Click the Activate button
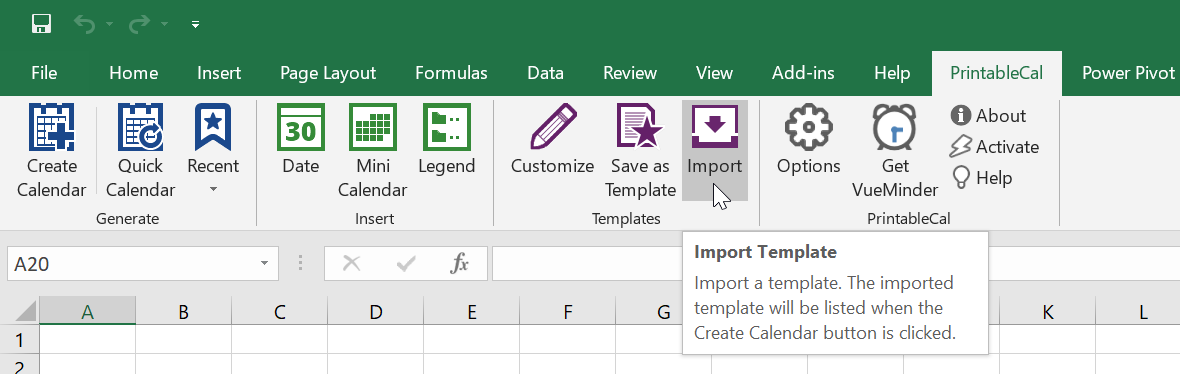 [x=994, y=146]
